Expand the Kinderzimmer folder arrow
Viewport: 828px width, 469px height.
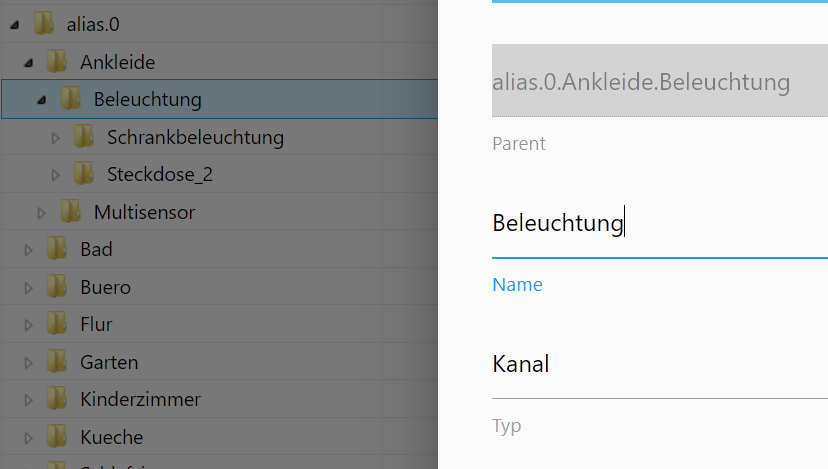[29, 400]
